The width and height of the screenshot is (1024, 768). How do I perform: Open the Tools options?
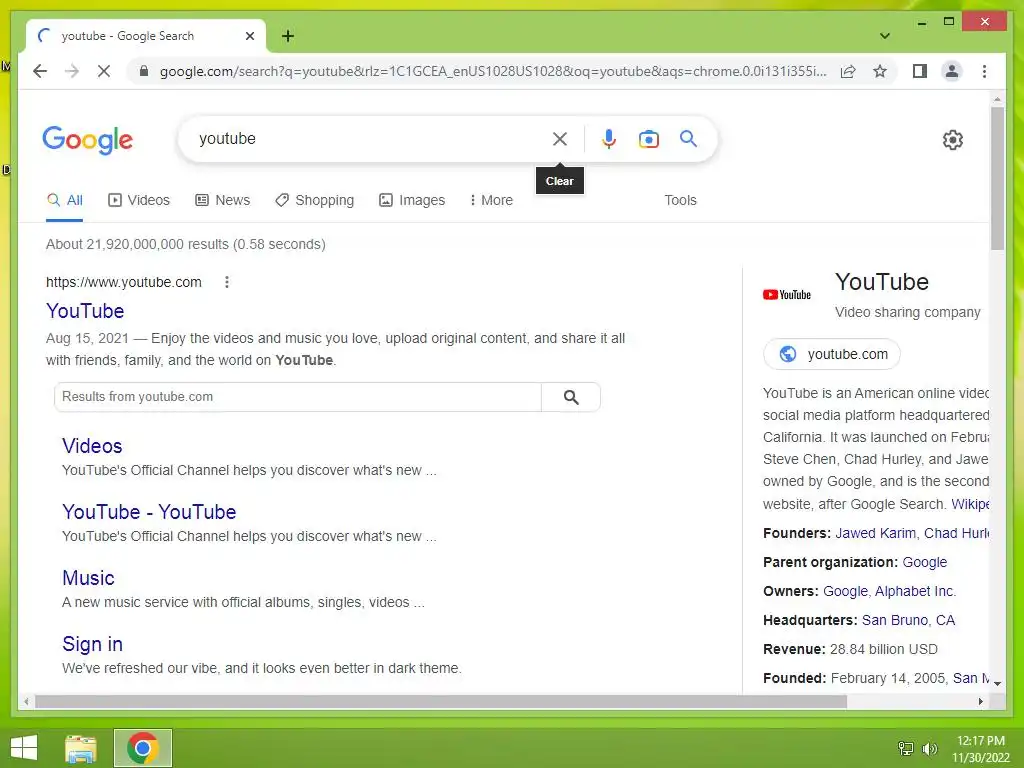point(680,200)
